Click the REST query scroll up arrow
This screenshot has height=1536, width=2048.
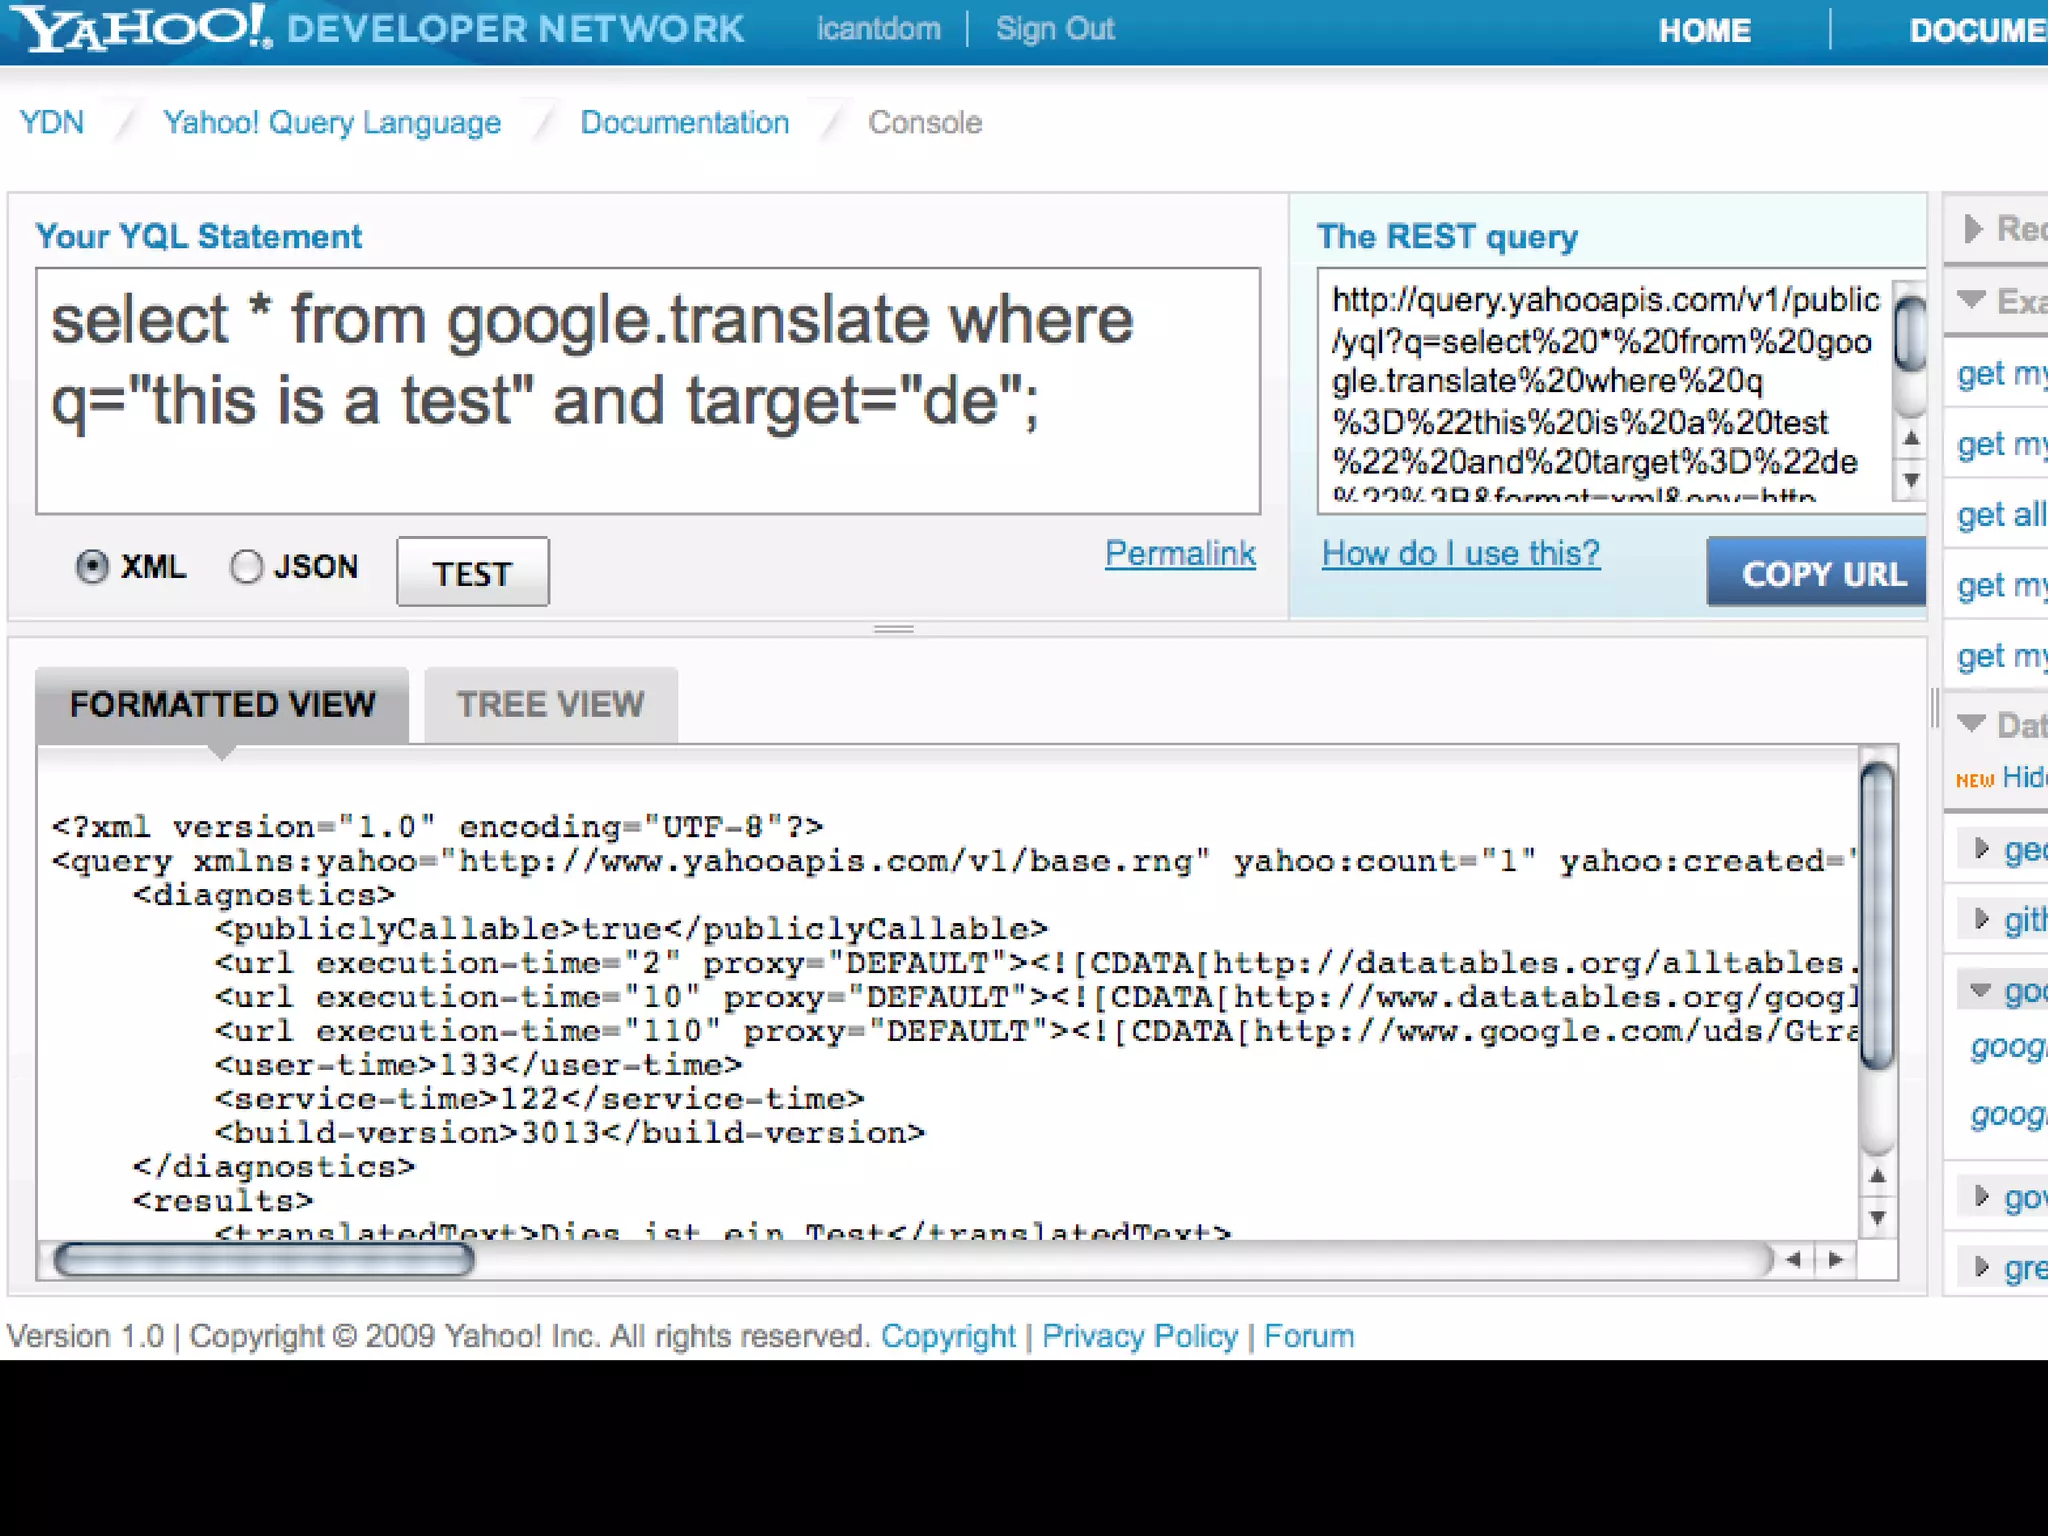(1911, 438)
